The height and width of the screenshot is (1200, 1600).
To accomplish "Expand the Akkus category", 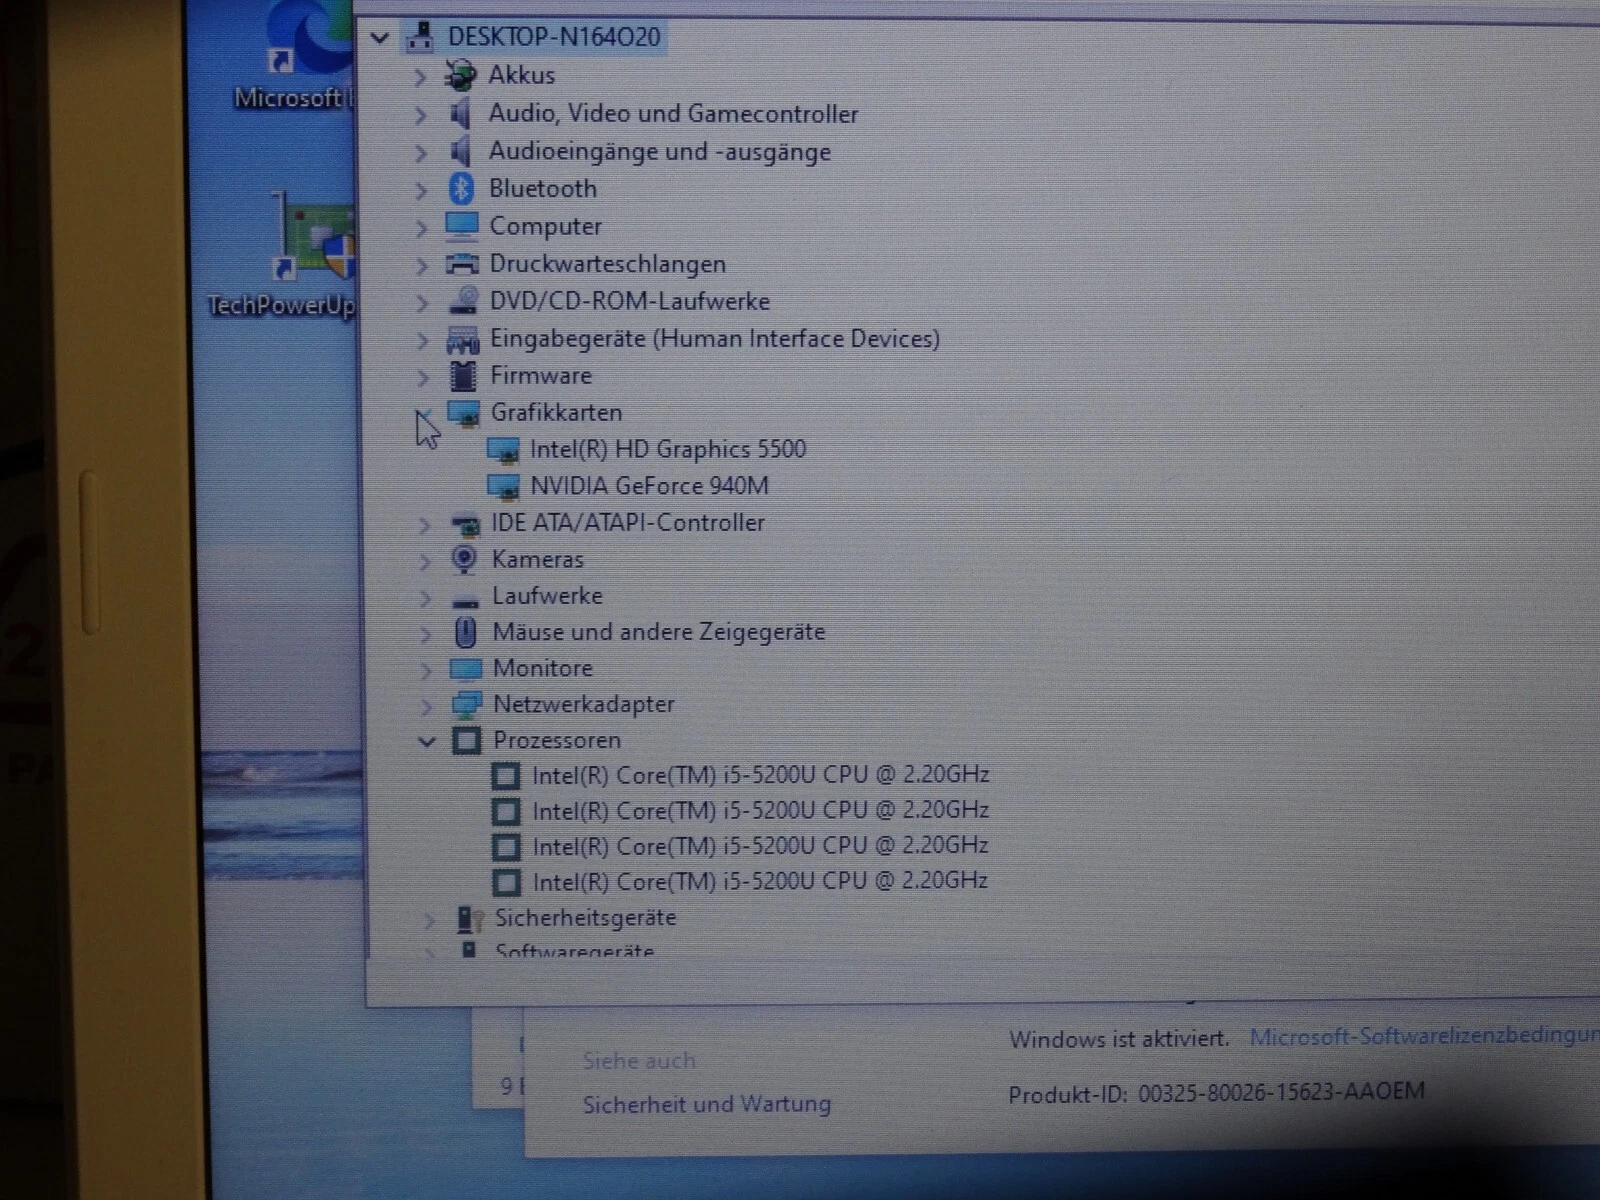I will [x=421, y=76].
